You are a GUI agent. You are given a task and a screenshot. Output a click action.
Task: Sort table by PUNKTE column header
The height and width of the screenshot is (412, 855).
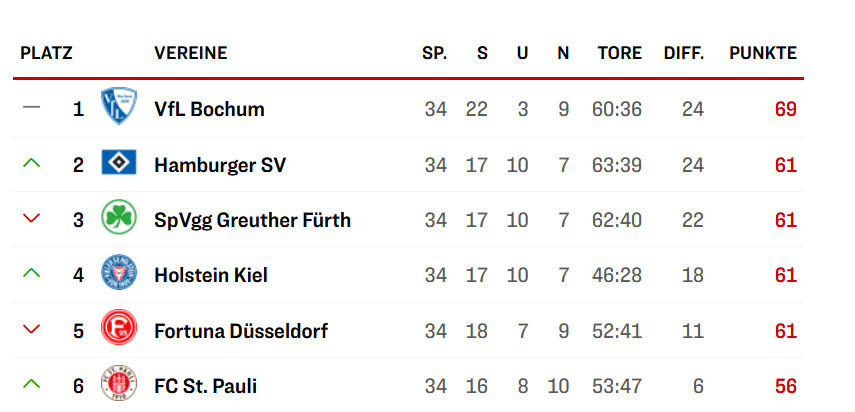tap(763, 53)
